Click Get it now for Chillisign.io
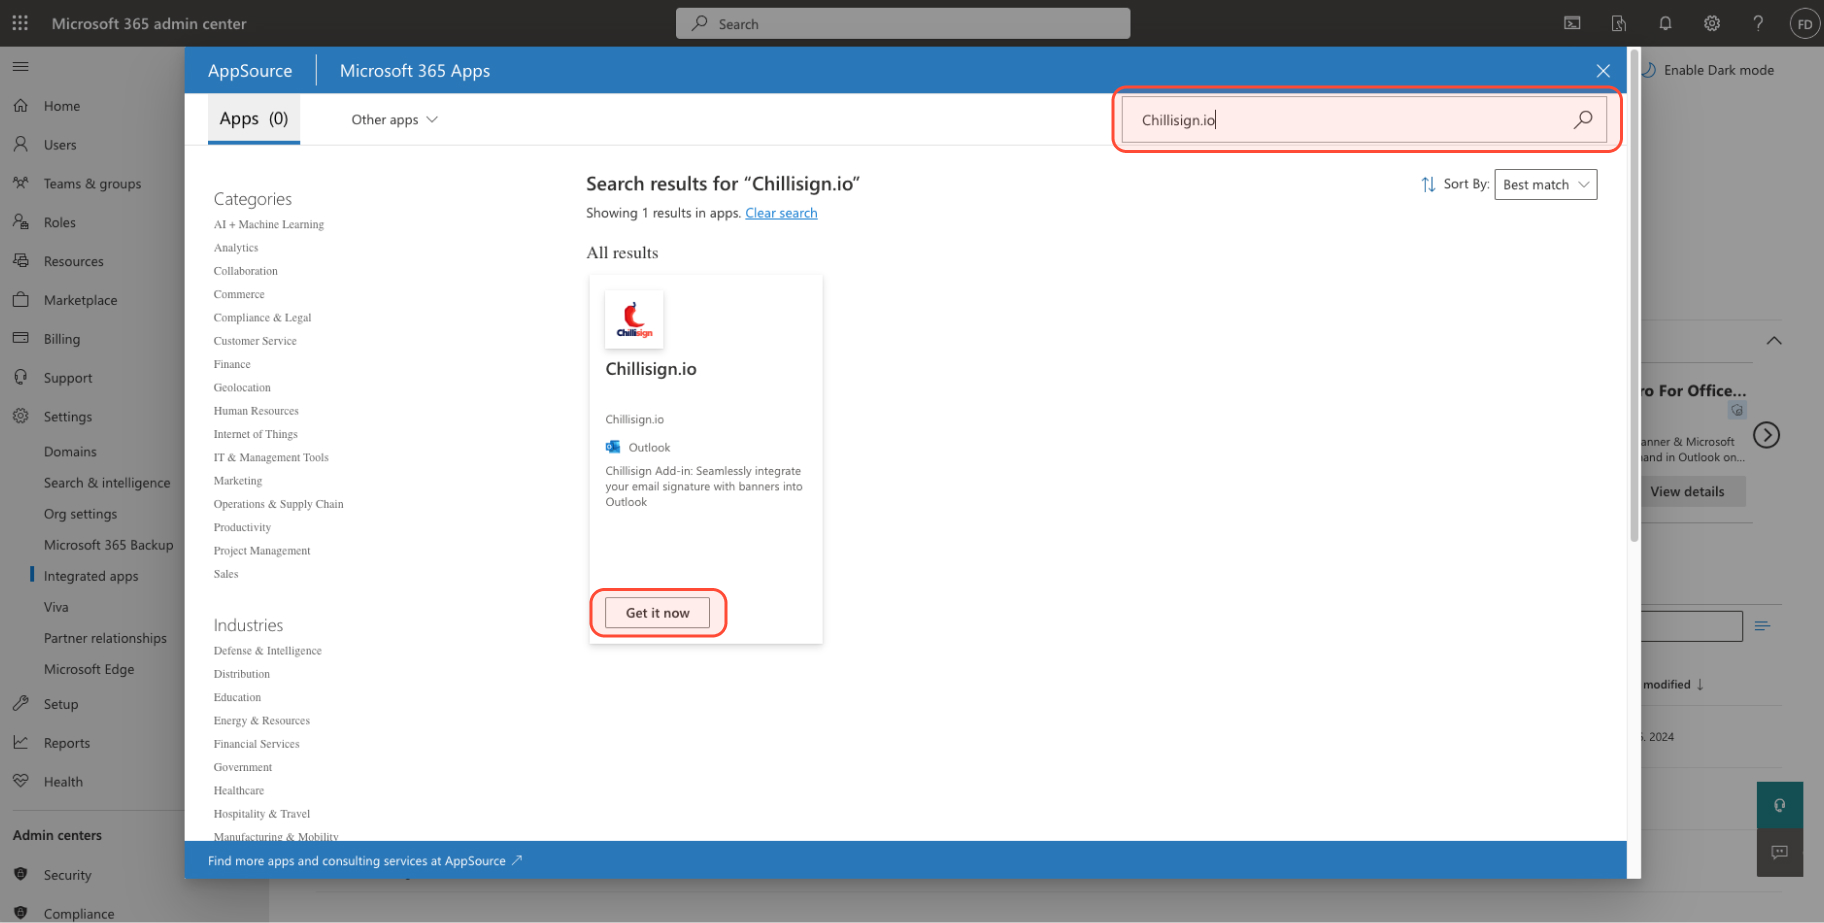 pyautogui.click(x=657, y=613)
